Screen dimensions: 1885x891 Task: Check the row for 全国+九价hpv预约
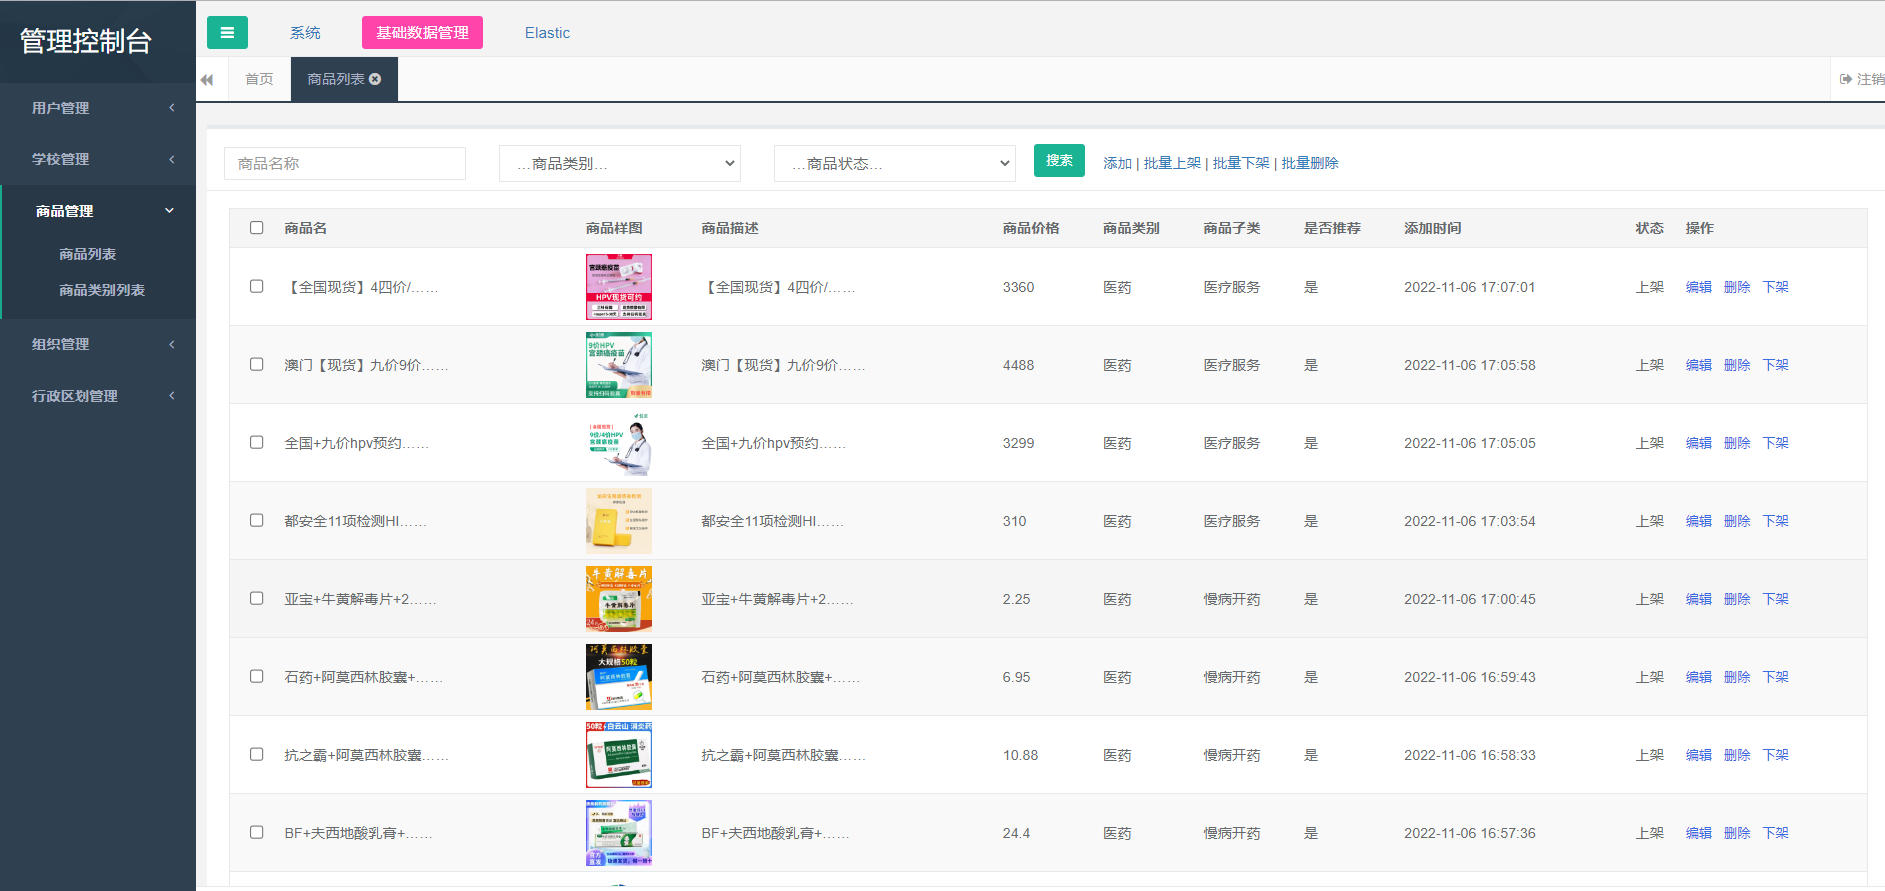[257, 442]
